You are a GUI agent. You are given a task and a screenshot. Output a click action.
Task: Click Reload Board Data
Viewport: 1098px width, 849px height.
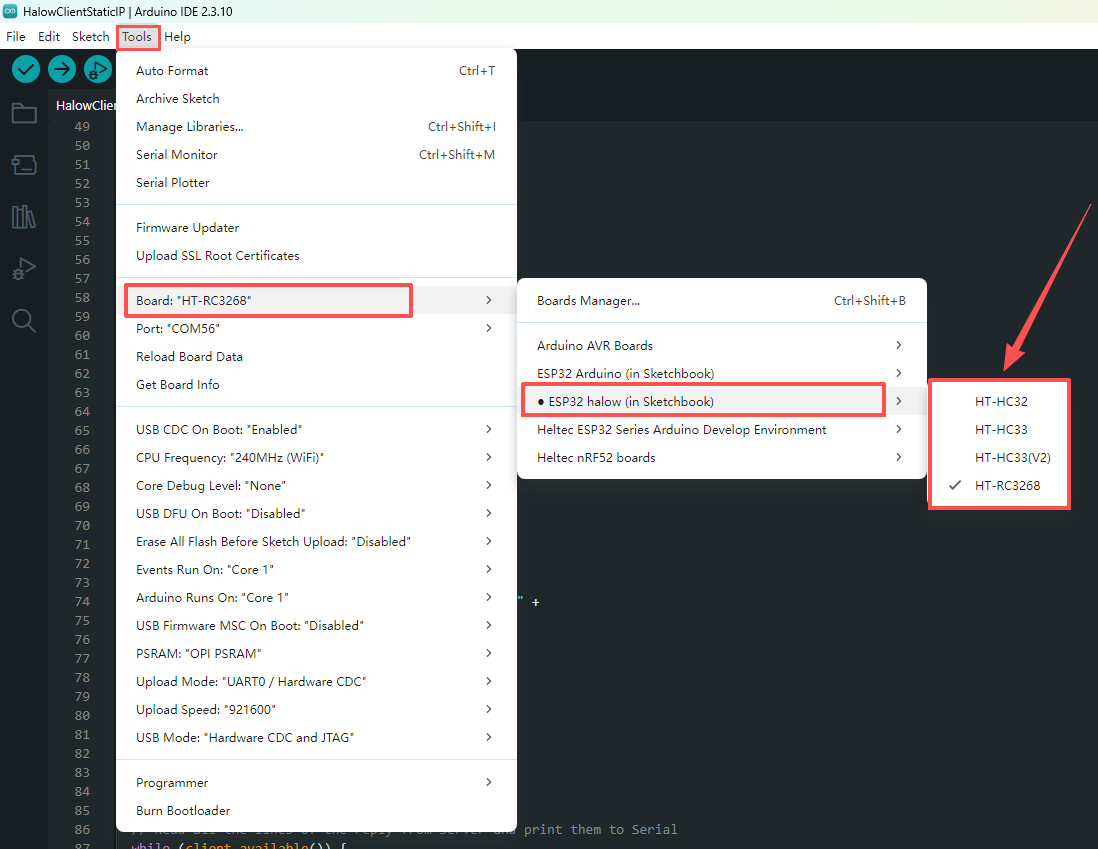[x=317, y=357]
